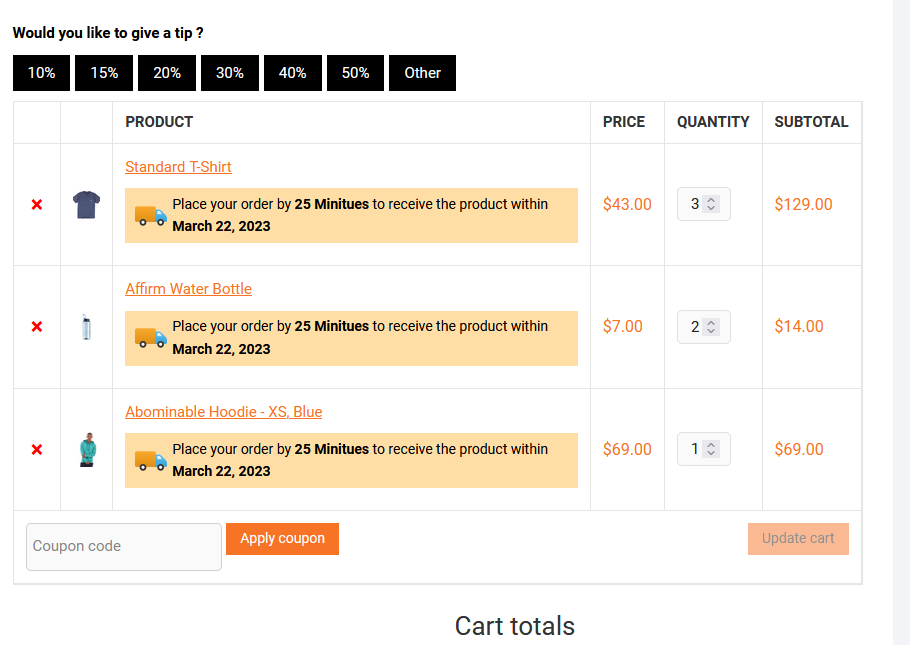Choose the Other tip amount option

(x=422, y=72)
